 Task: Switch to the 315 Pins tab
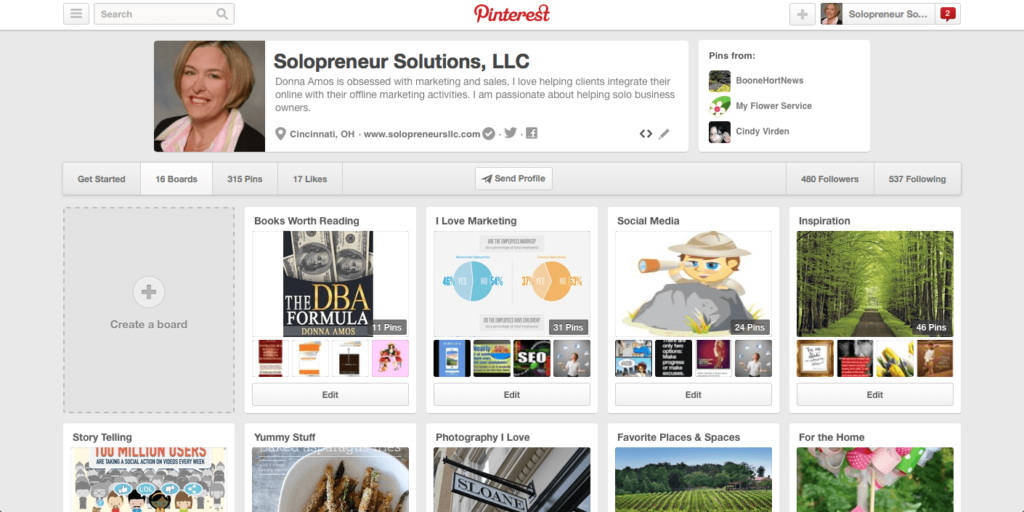245,179
